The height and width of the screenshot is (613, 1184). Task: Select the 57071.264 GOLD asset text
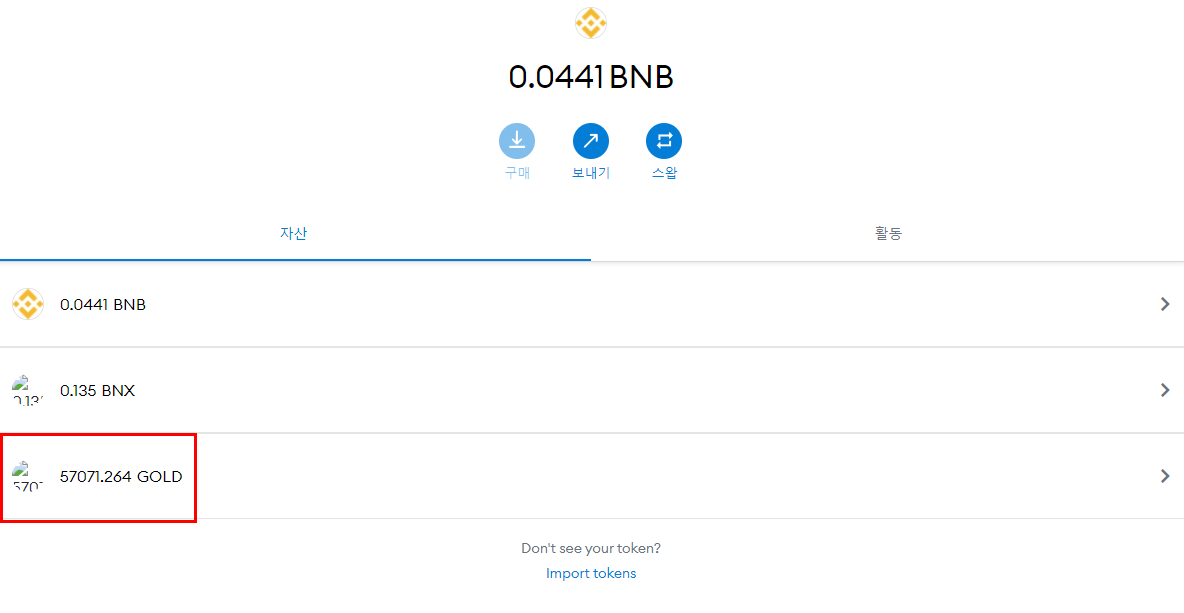121,476
